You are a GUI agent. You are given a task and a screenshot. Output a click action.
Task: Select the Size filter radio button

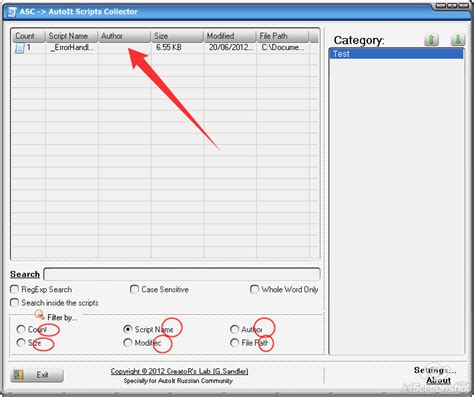[x=21, y=343]
